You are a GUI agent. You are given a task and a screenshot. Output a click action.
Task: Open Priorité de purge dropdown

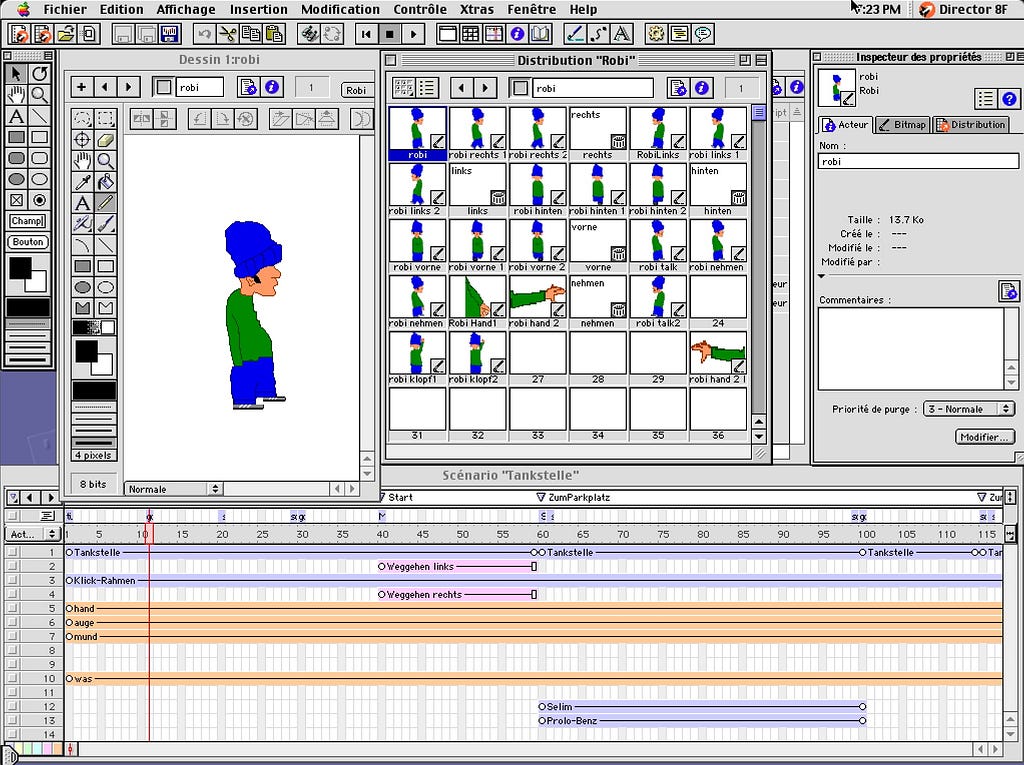(968, 409)
